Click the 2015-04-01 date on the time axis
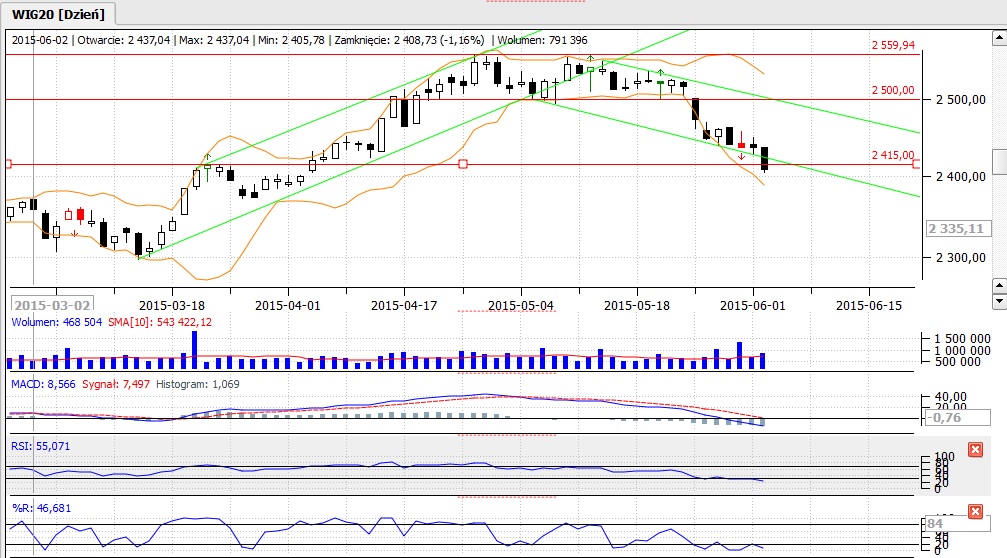 click(x=288, y=306)
